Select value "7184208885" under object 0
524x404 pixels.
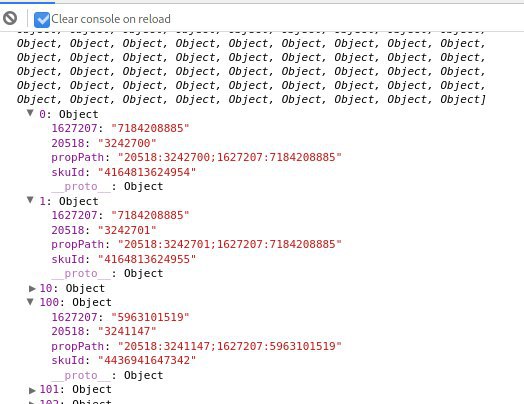coord(150,128)
